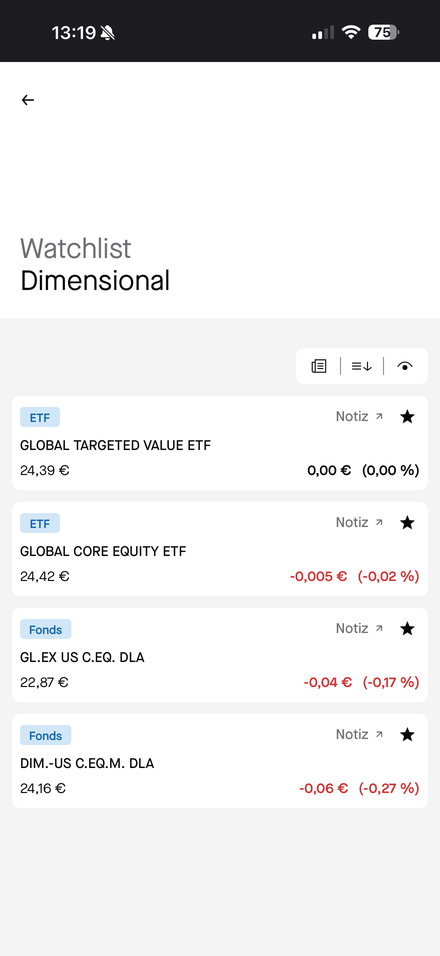Tap the back arrow icon
This screenshot has height=956, width=440.
27,100
